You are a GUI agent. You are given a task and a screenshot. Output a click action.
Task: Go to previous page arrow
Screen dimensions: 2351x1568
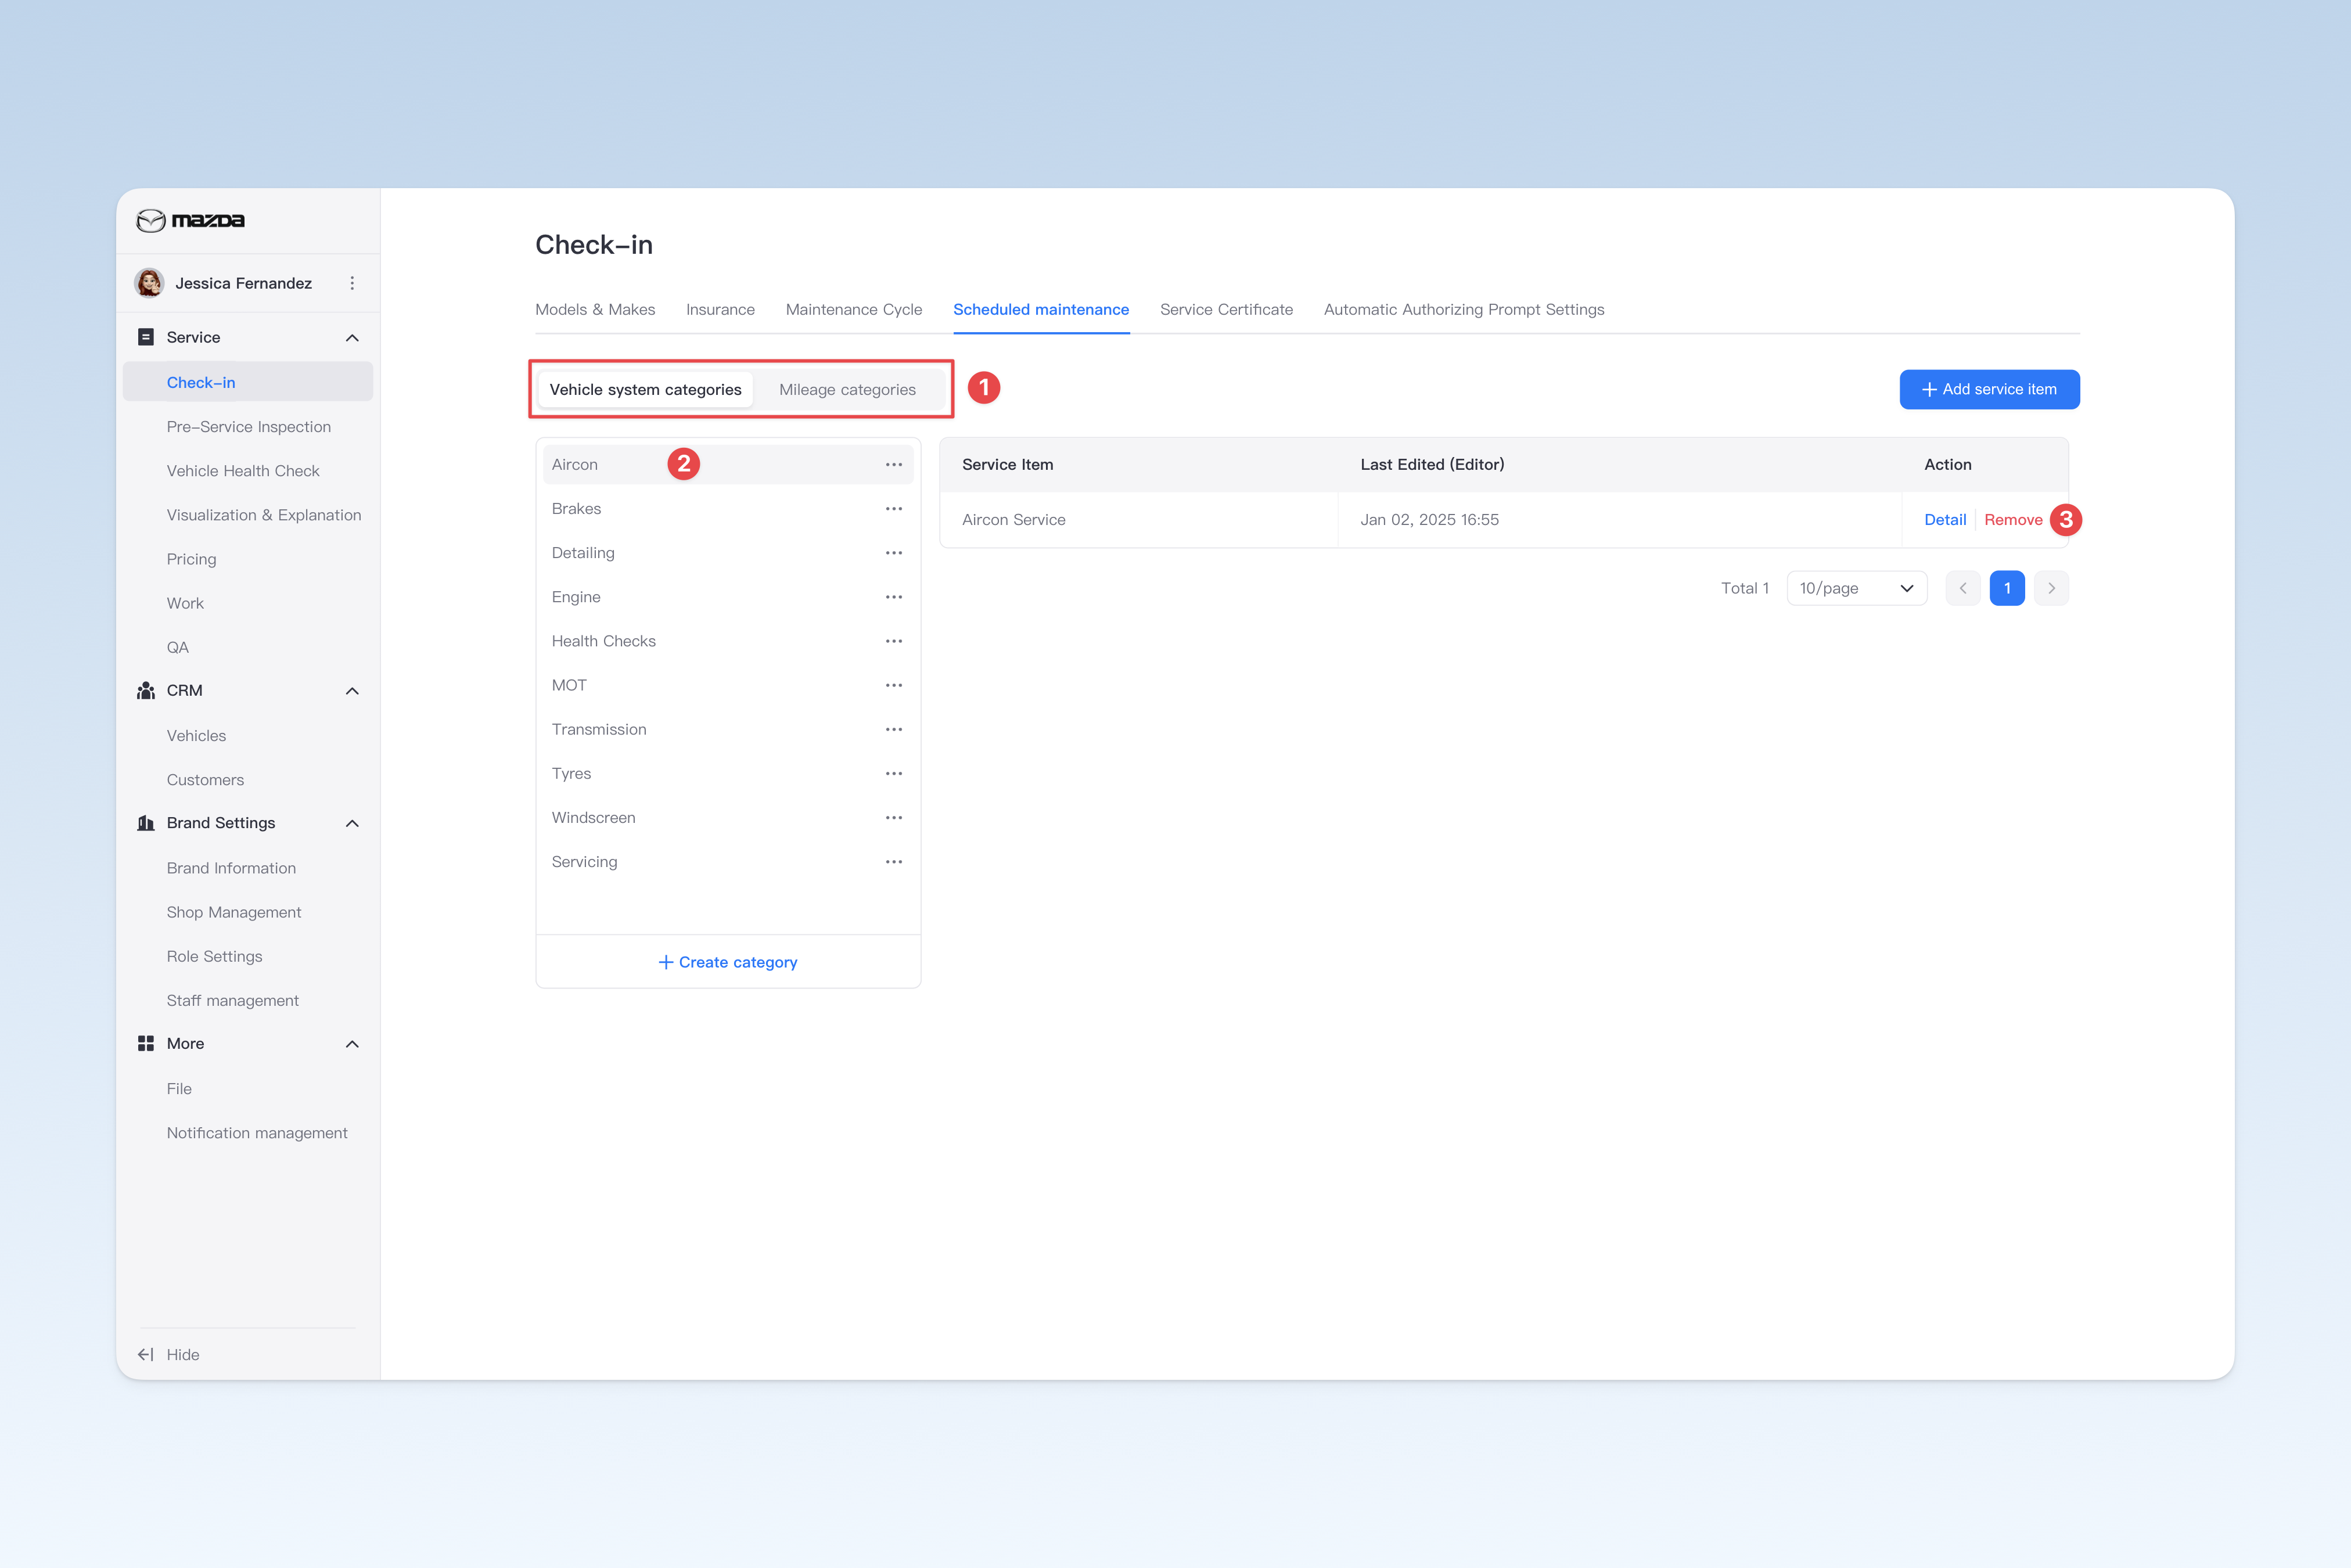point(1963,588)
